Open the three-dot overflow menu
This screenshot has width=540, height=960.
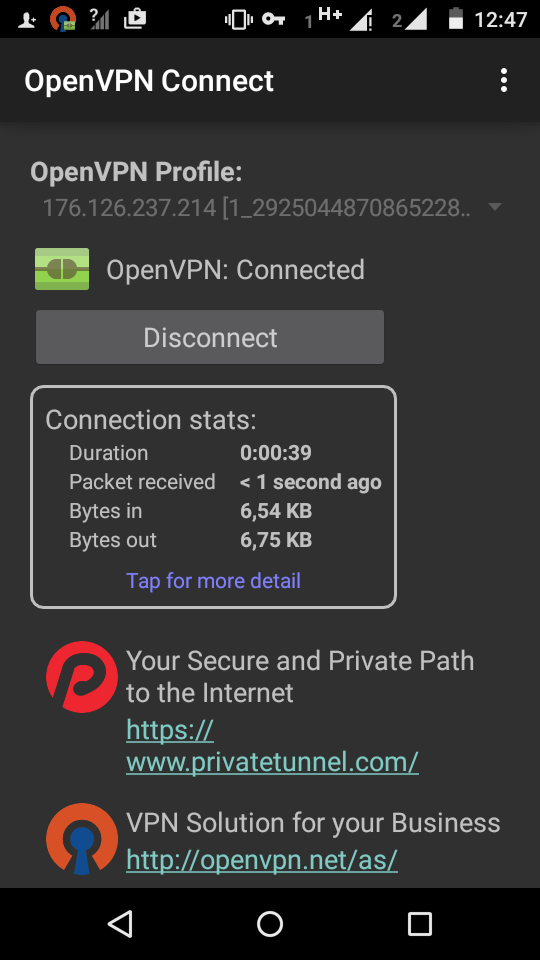[x=503, y=80]
